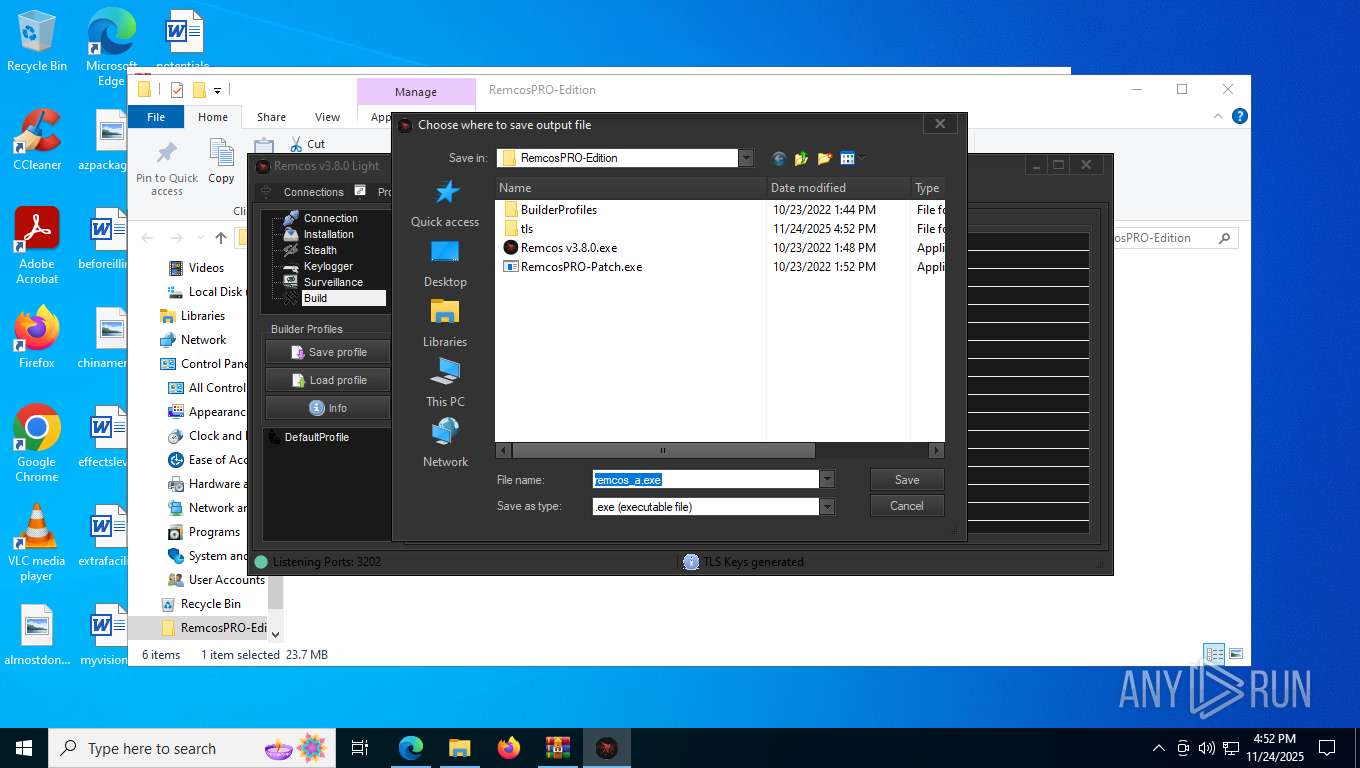The height and width of the screenshot is (768, 1360).
Task: Open the Recycle Bin desktop icon
Action: coord(37,40)
